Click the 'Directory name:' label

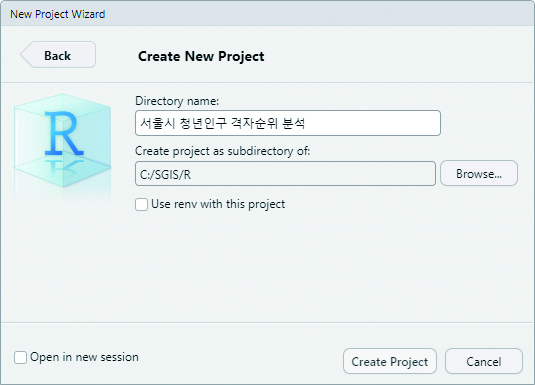coord(177,101)
